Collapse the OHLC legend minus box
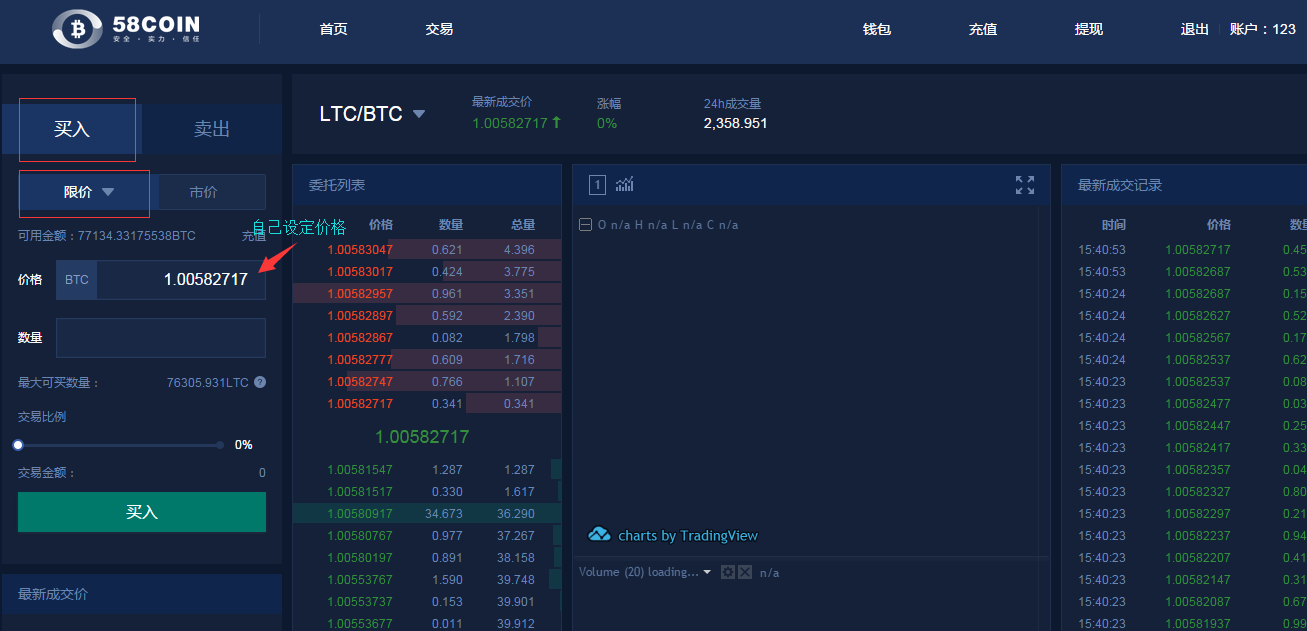 585,225
